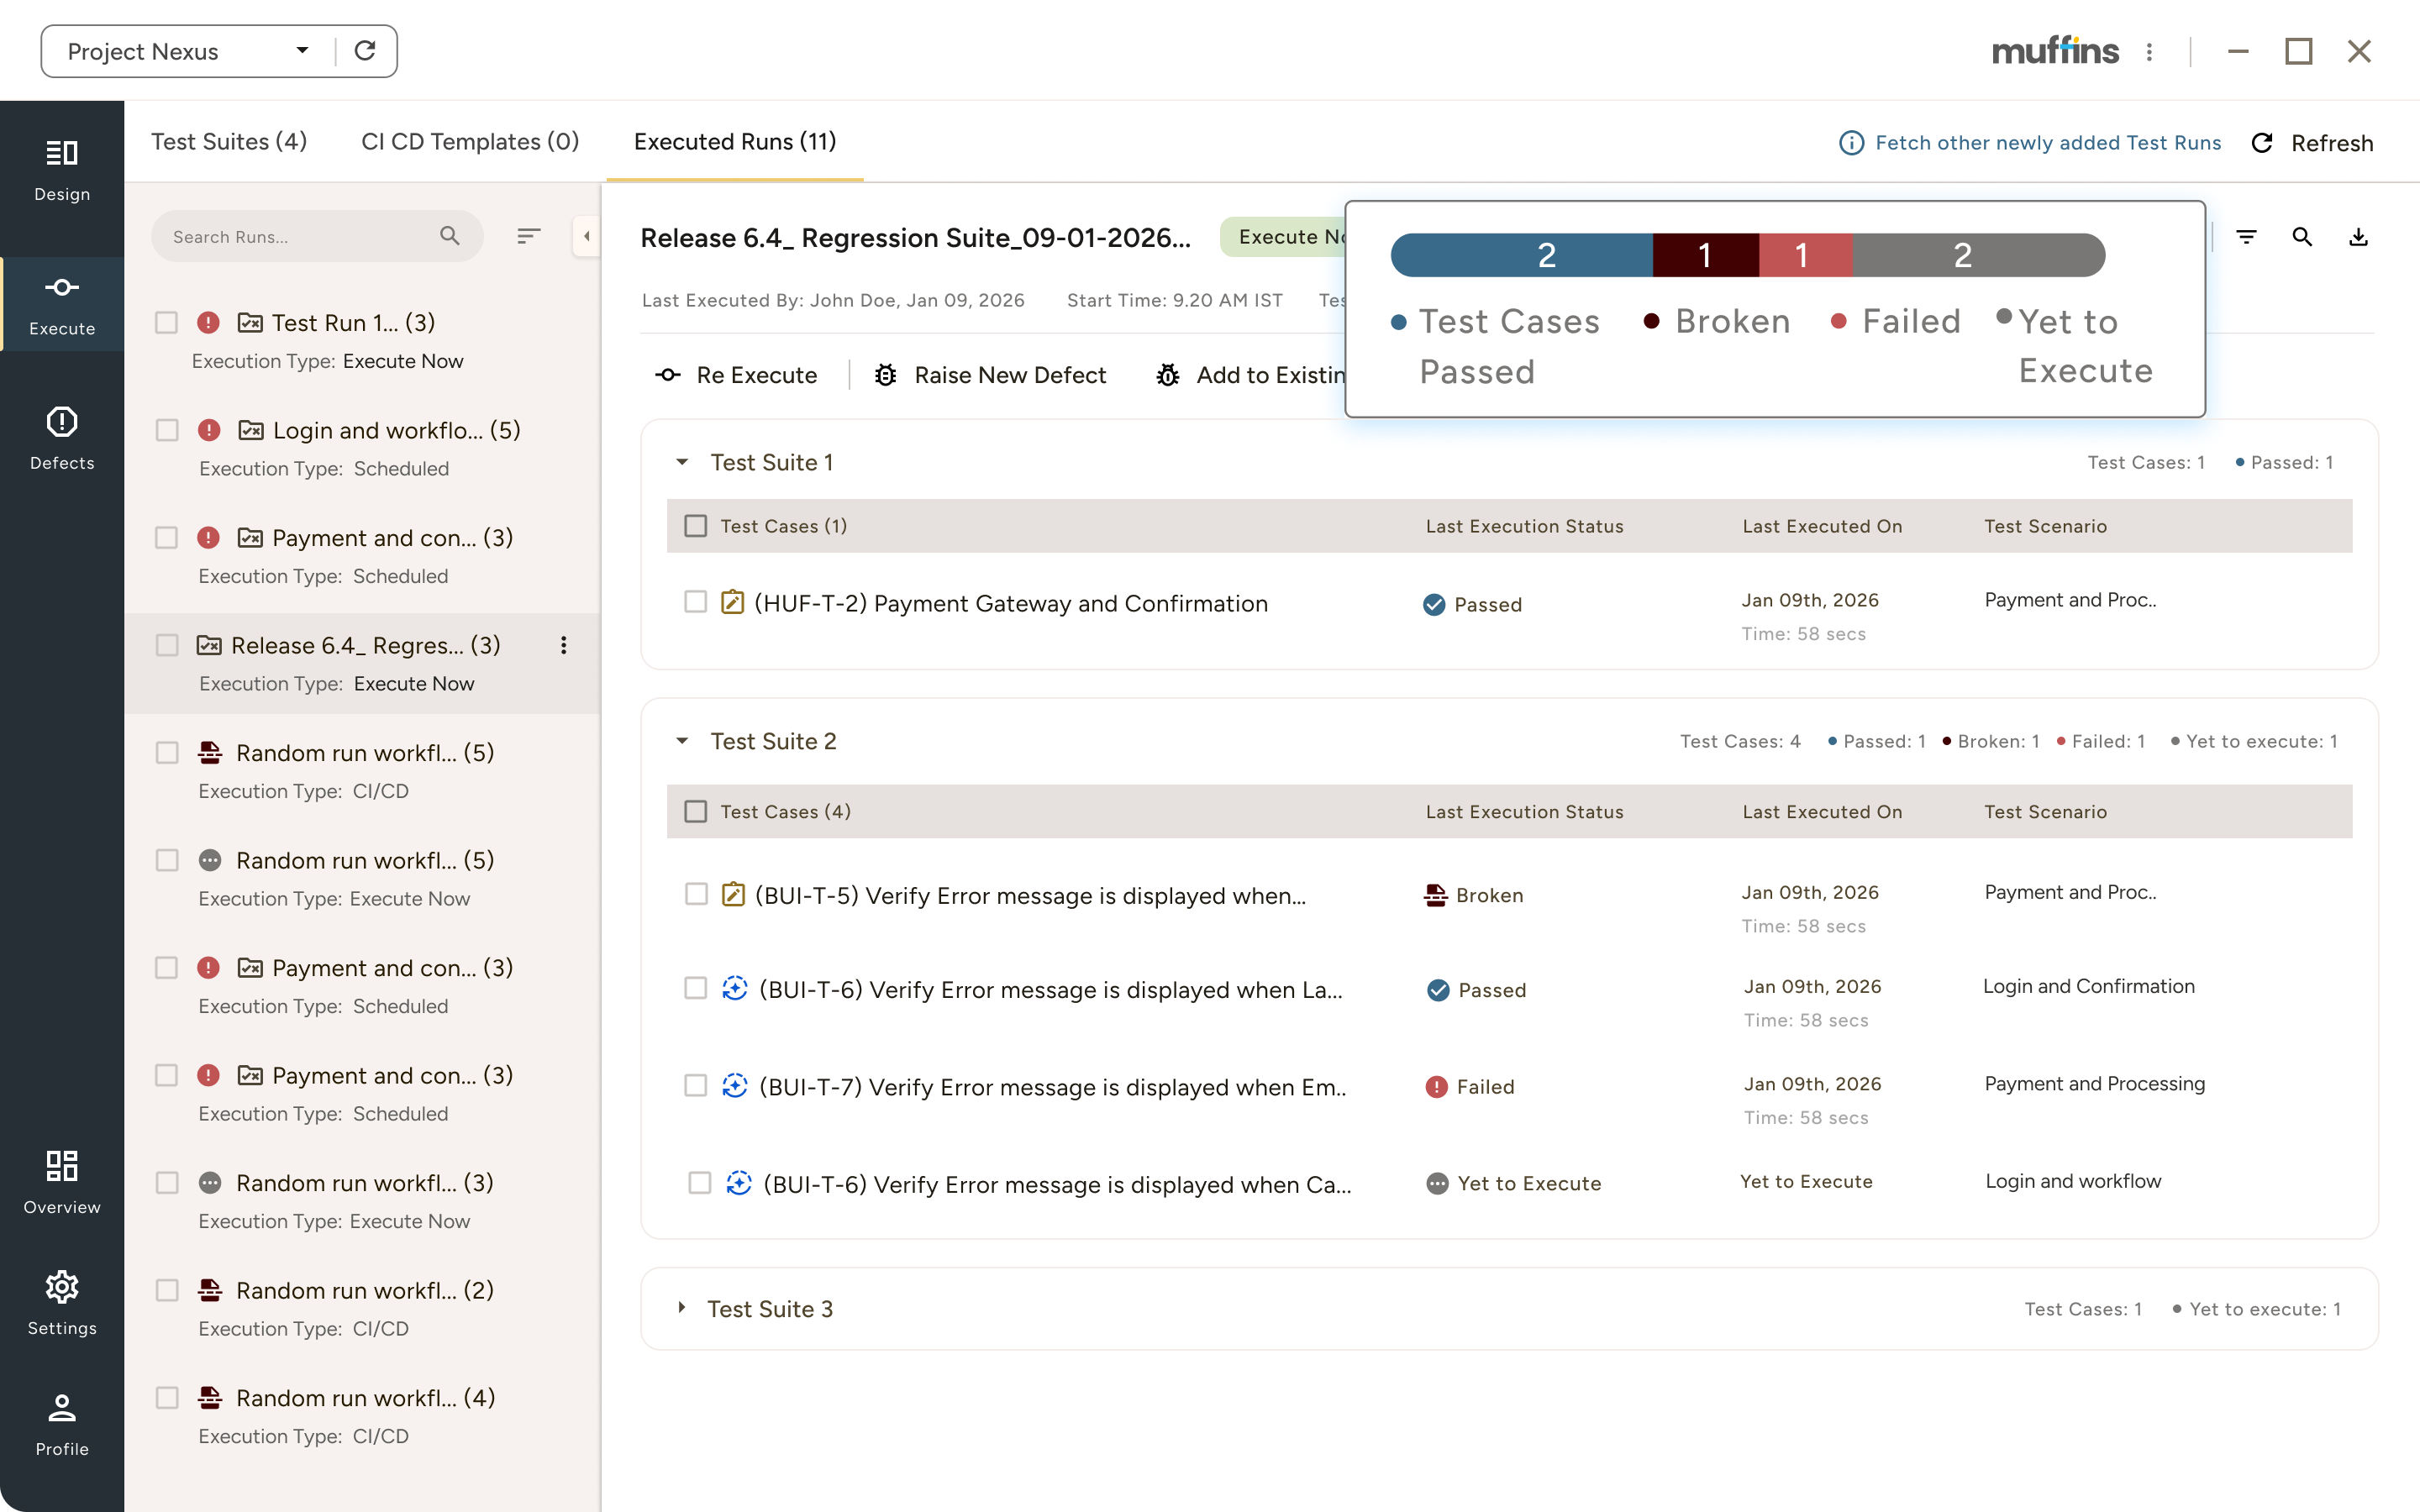Open Settings from the left sidebar

[62, 1300]
